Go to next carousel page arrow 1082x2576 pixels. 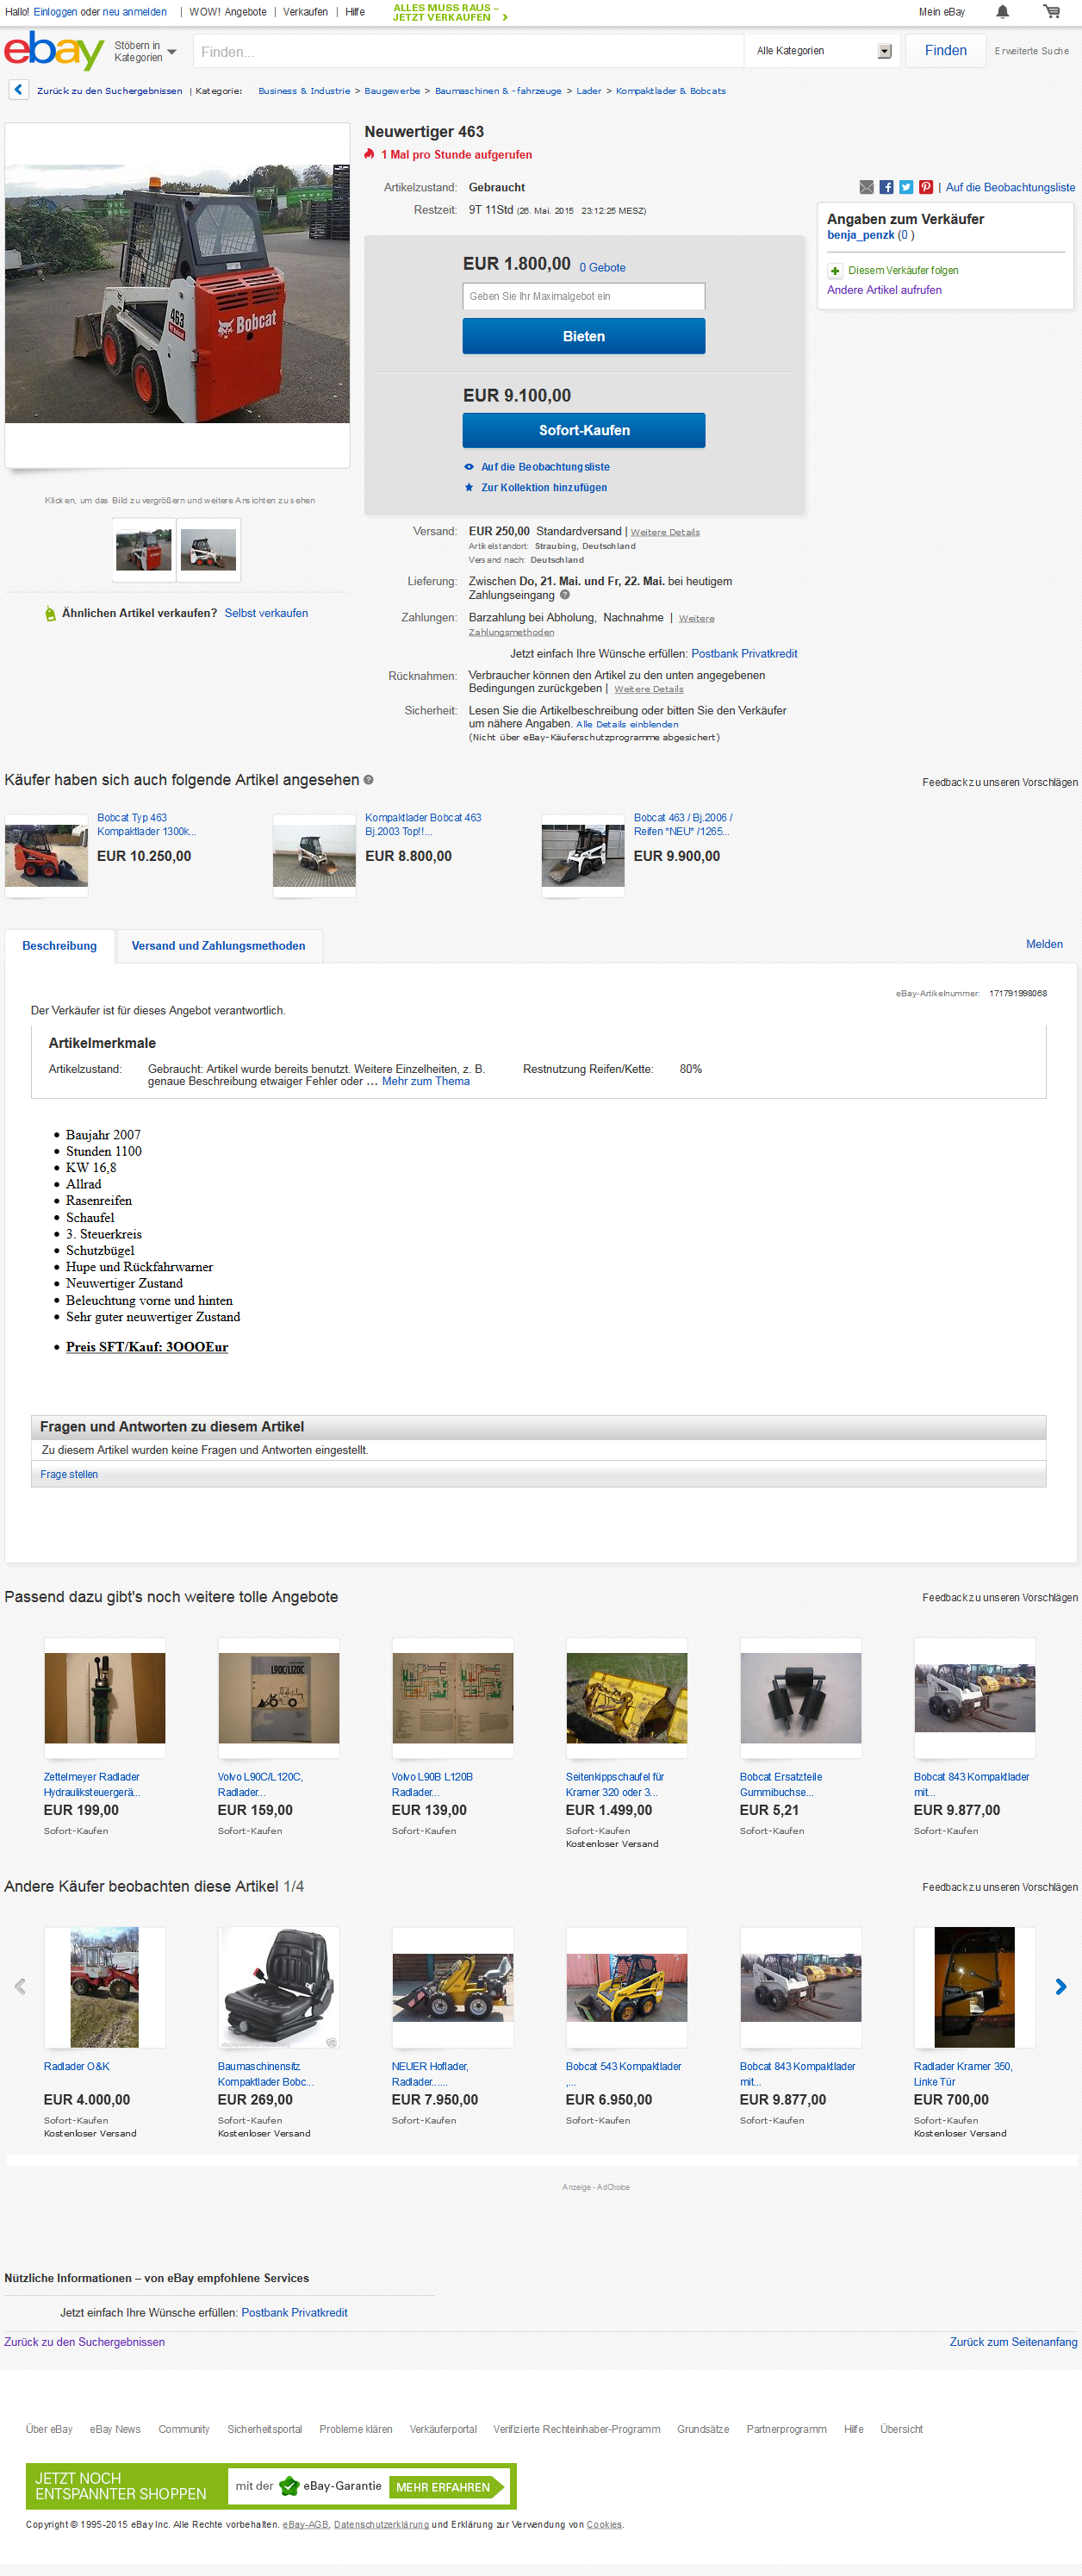1061,1987
